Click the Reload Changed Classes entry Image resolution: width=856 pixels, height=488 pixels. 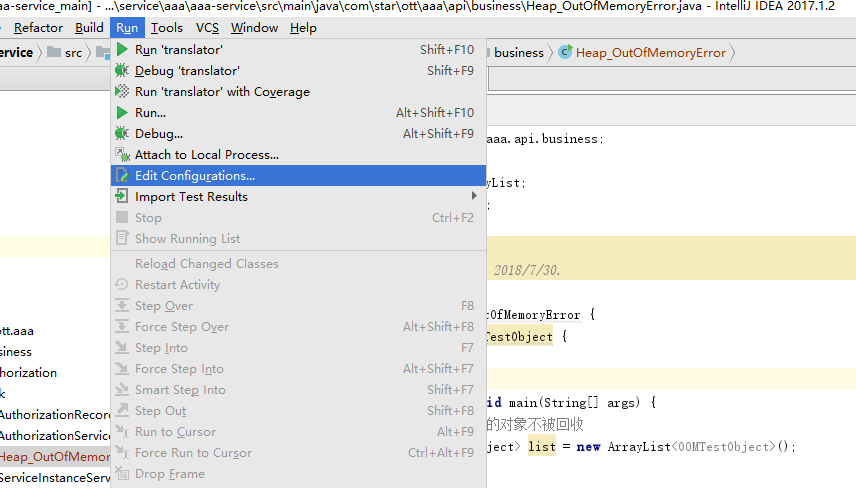298,264
